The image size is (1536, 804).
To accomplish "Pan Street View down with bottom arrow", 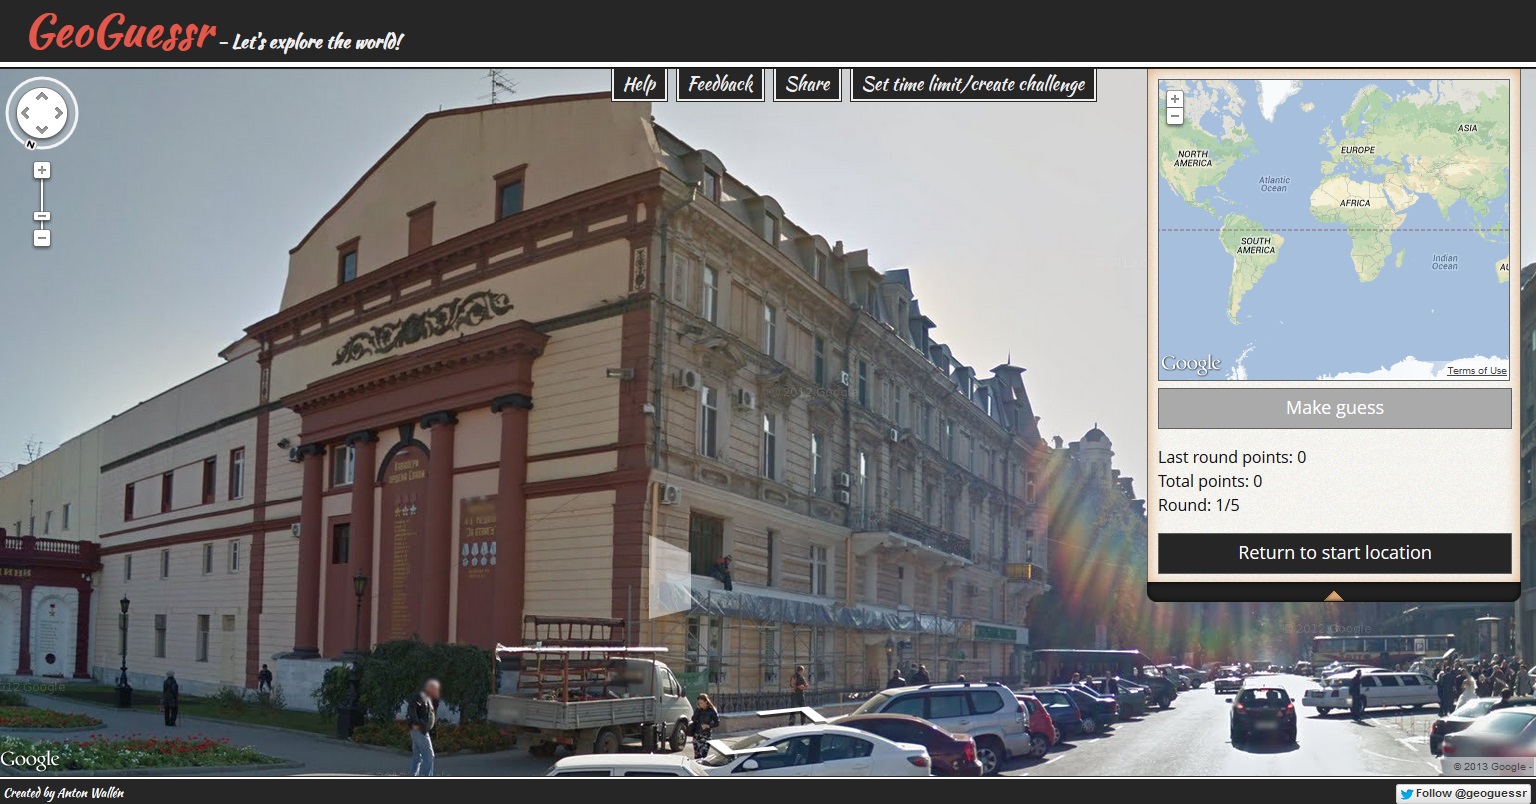I will pos(42,129).
